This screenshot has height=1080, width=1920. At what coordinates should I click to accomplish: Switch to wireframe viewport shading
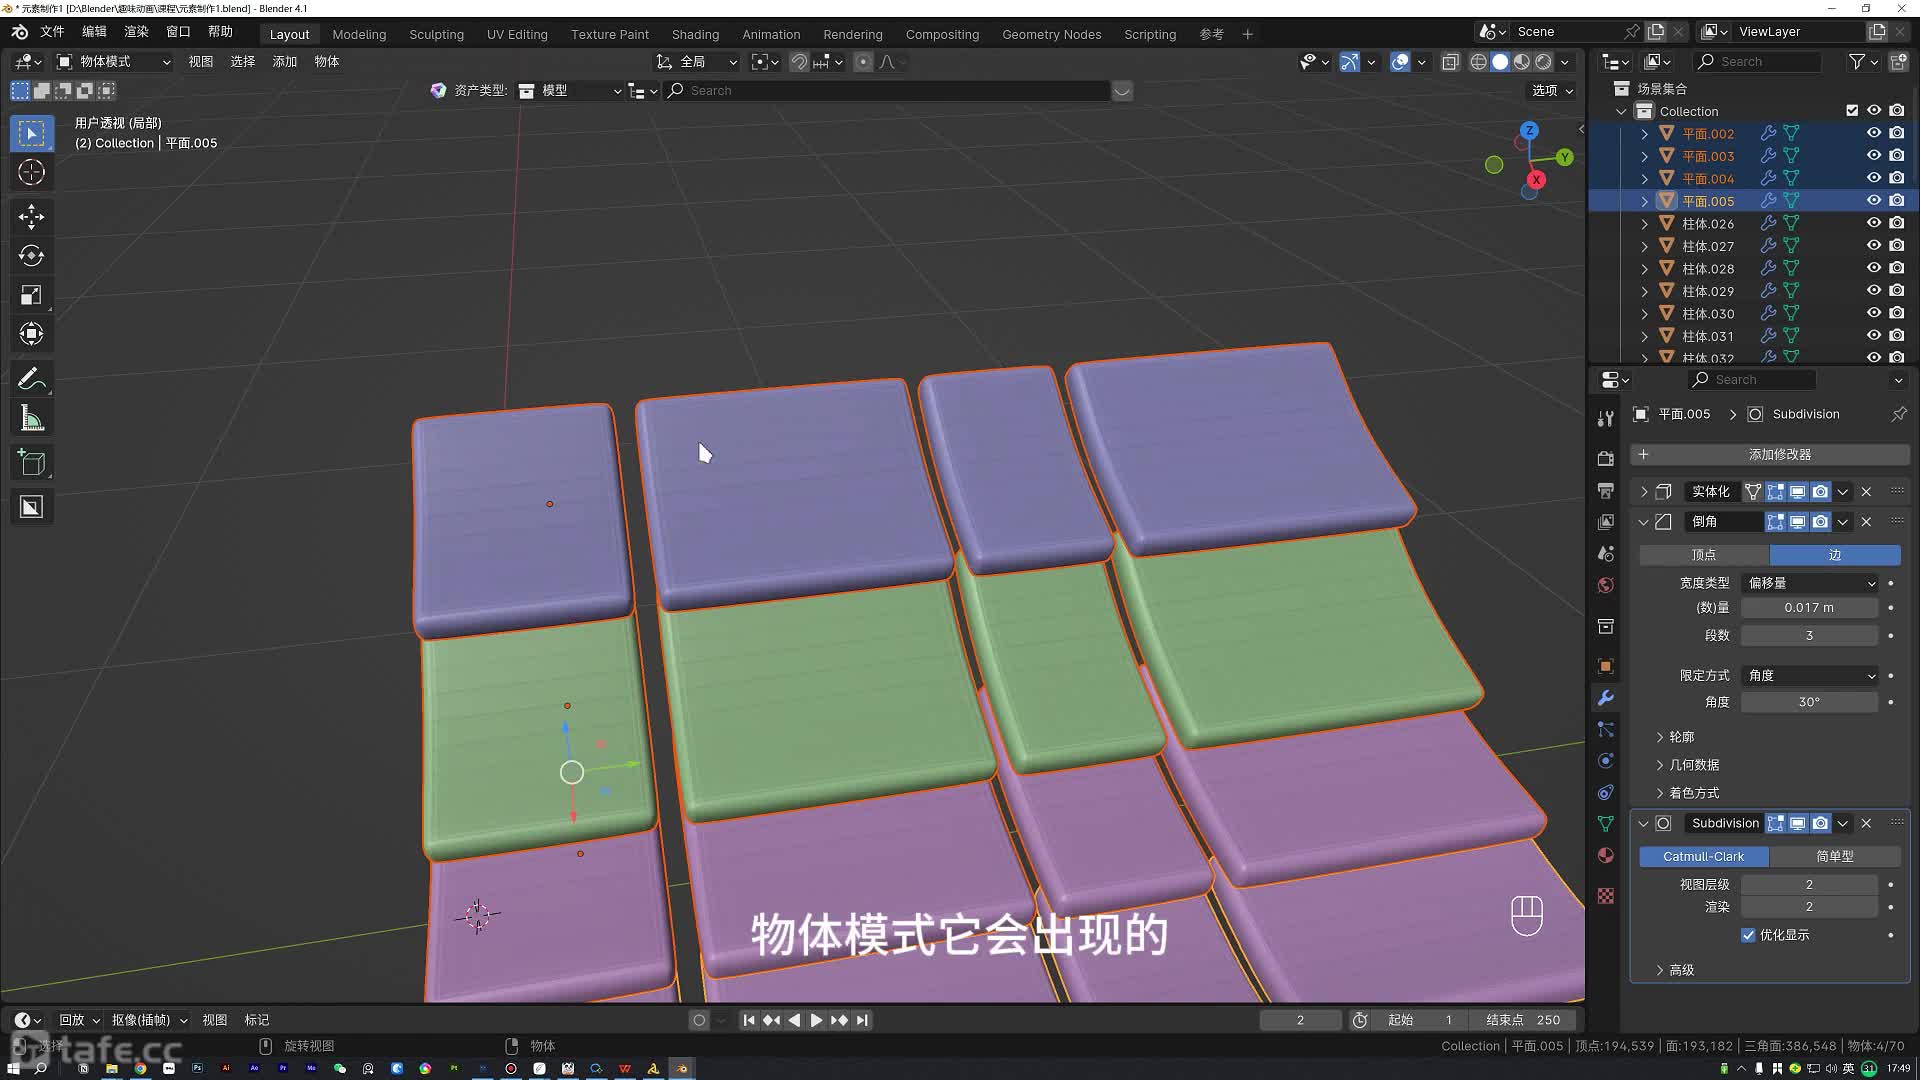[x=1478, y=62]
